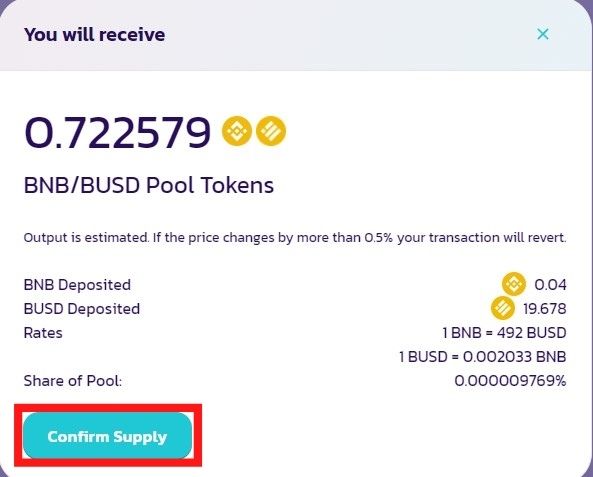Click the small BUSD icon beside 19.678
593x477 pixels.
coord(503,308)
